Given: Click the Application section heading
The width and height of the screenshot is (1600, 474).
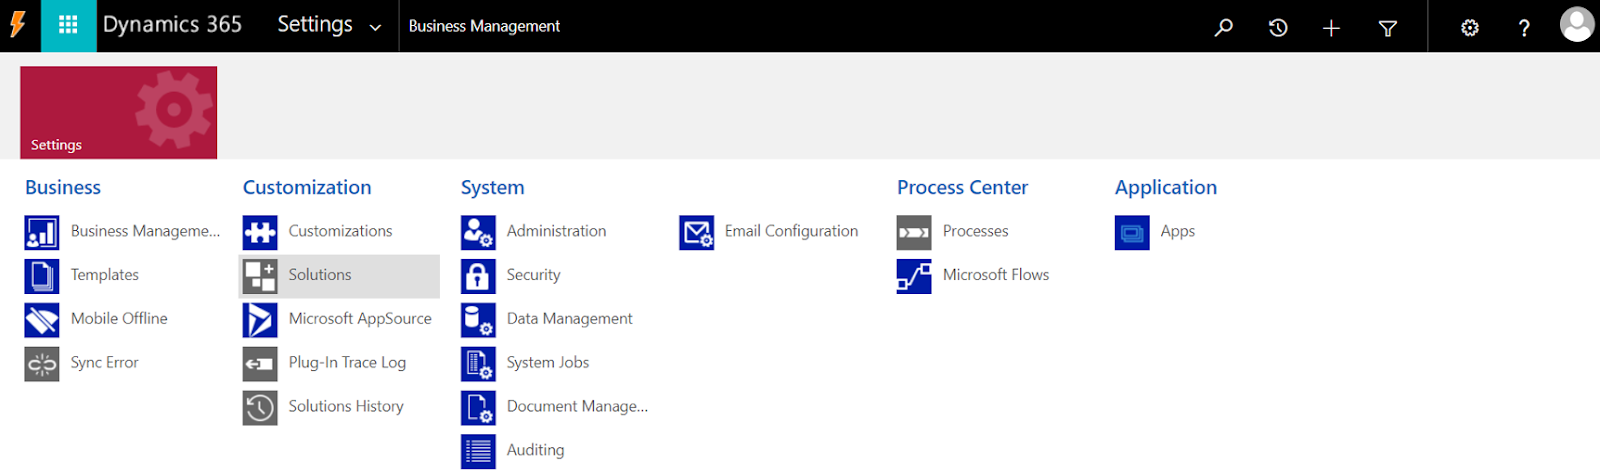Looking at the screenshot, I should click(x=1166, y=187).
